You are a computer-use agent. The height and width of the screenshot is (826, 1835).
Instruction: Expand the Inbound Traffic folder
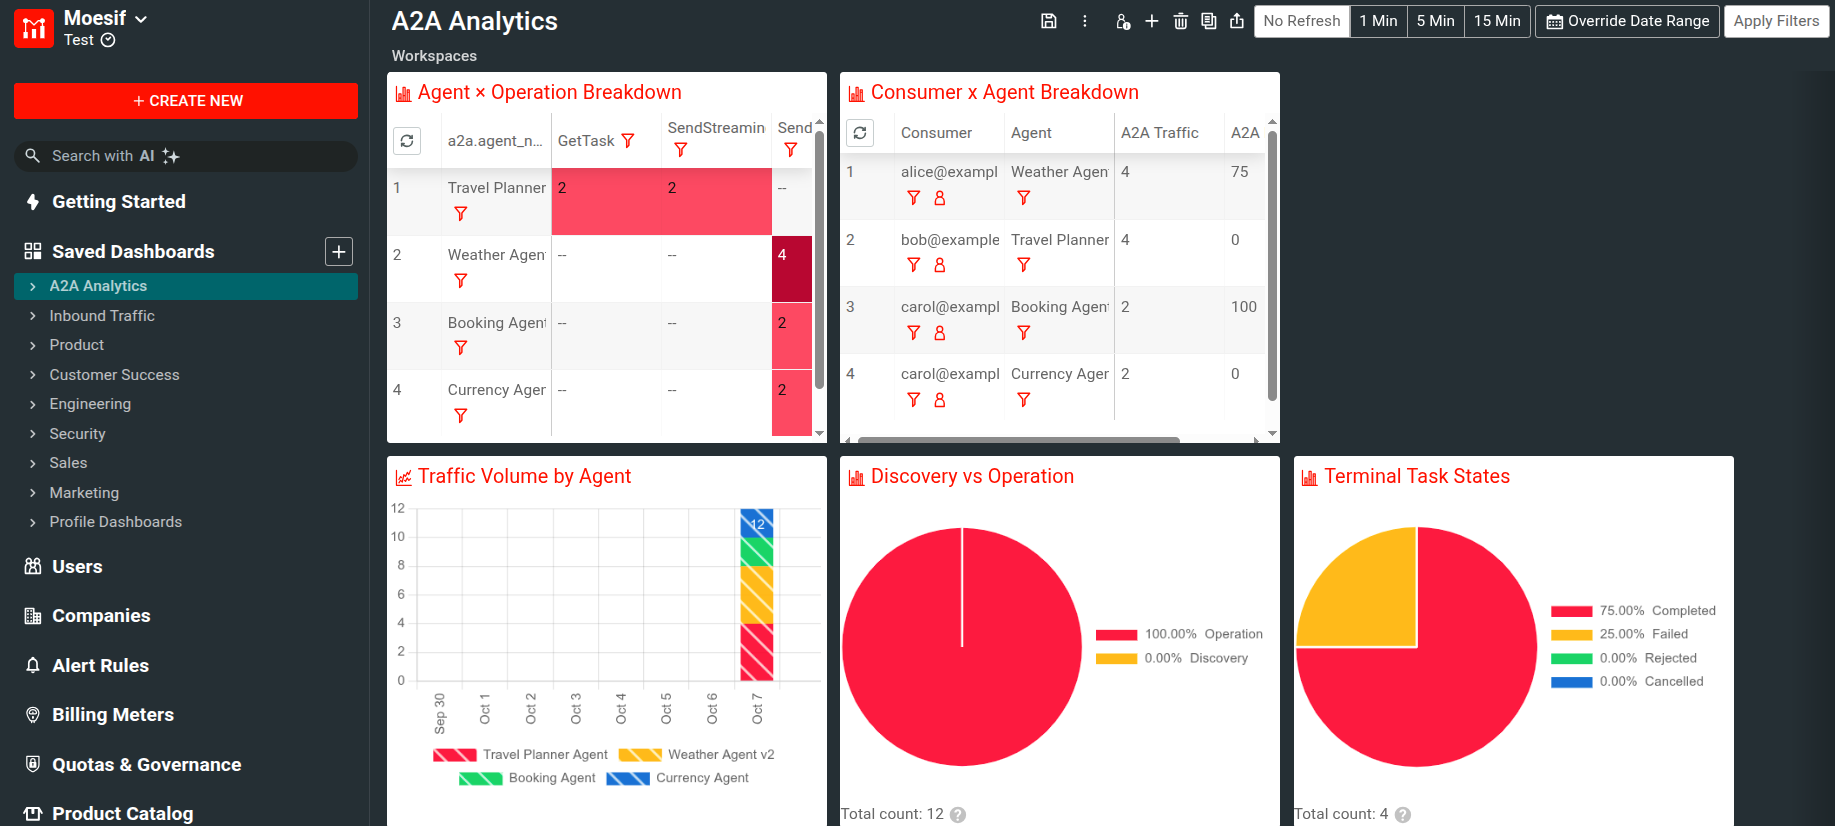point(33,316)
